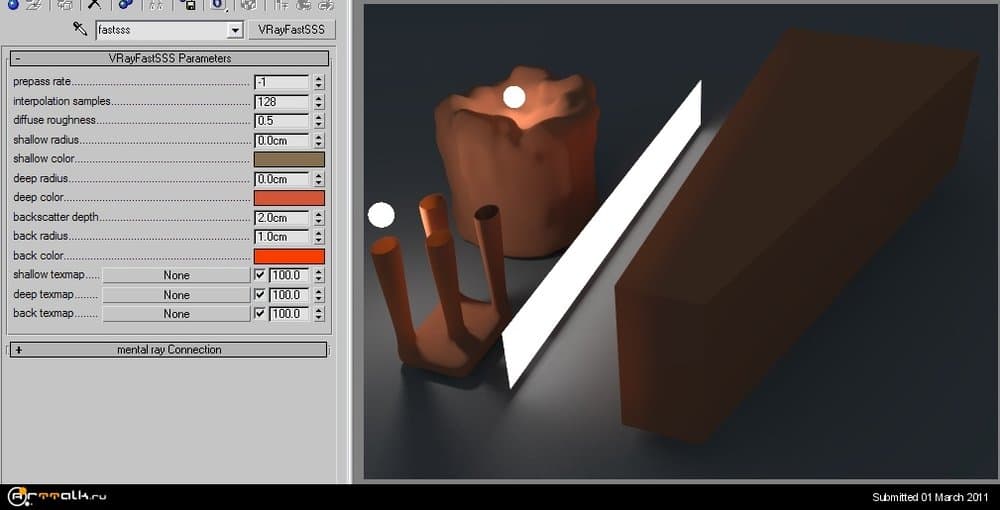Click the Get Material blue sphere icon
Viewport: 1000px width, 510px height.
[12, 5]
